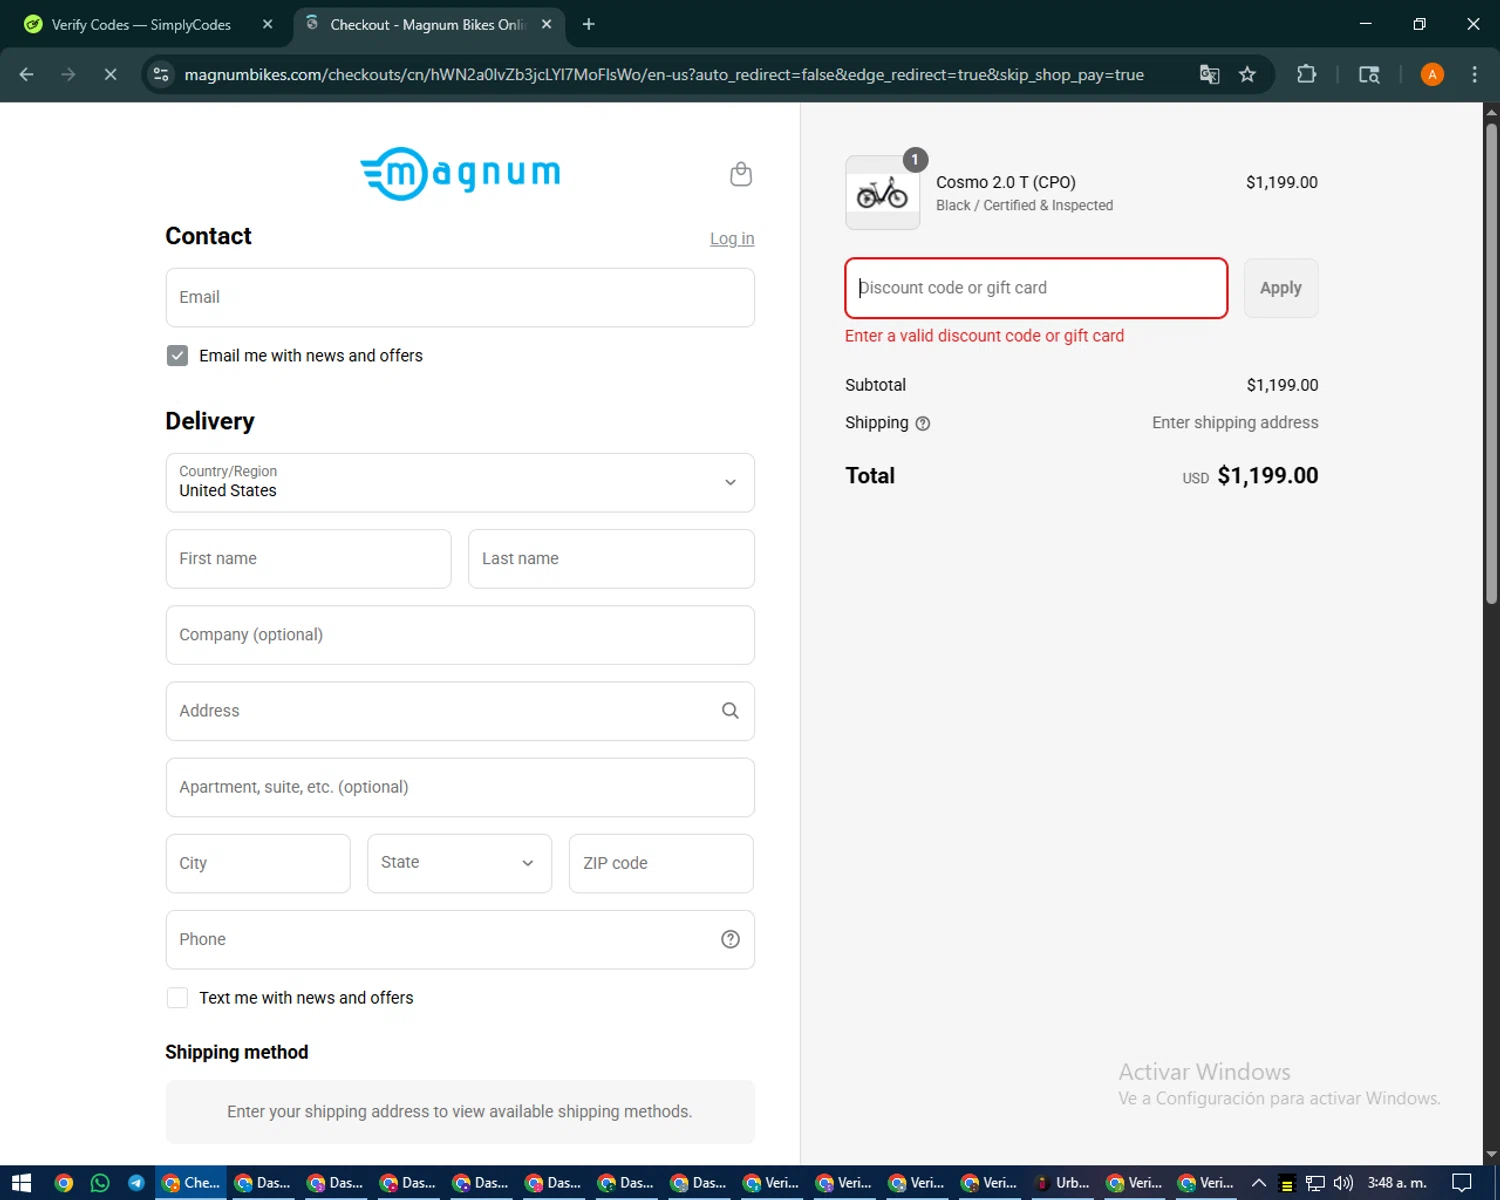This screenshot has width=1500, height=1200.
Task: Open the network icon in system tray
Action: pyautogui.click(x=1315, y=1183)
